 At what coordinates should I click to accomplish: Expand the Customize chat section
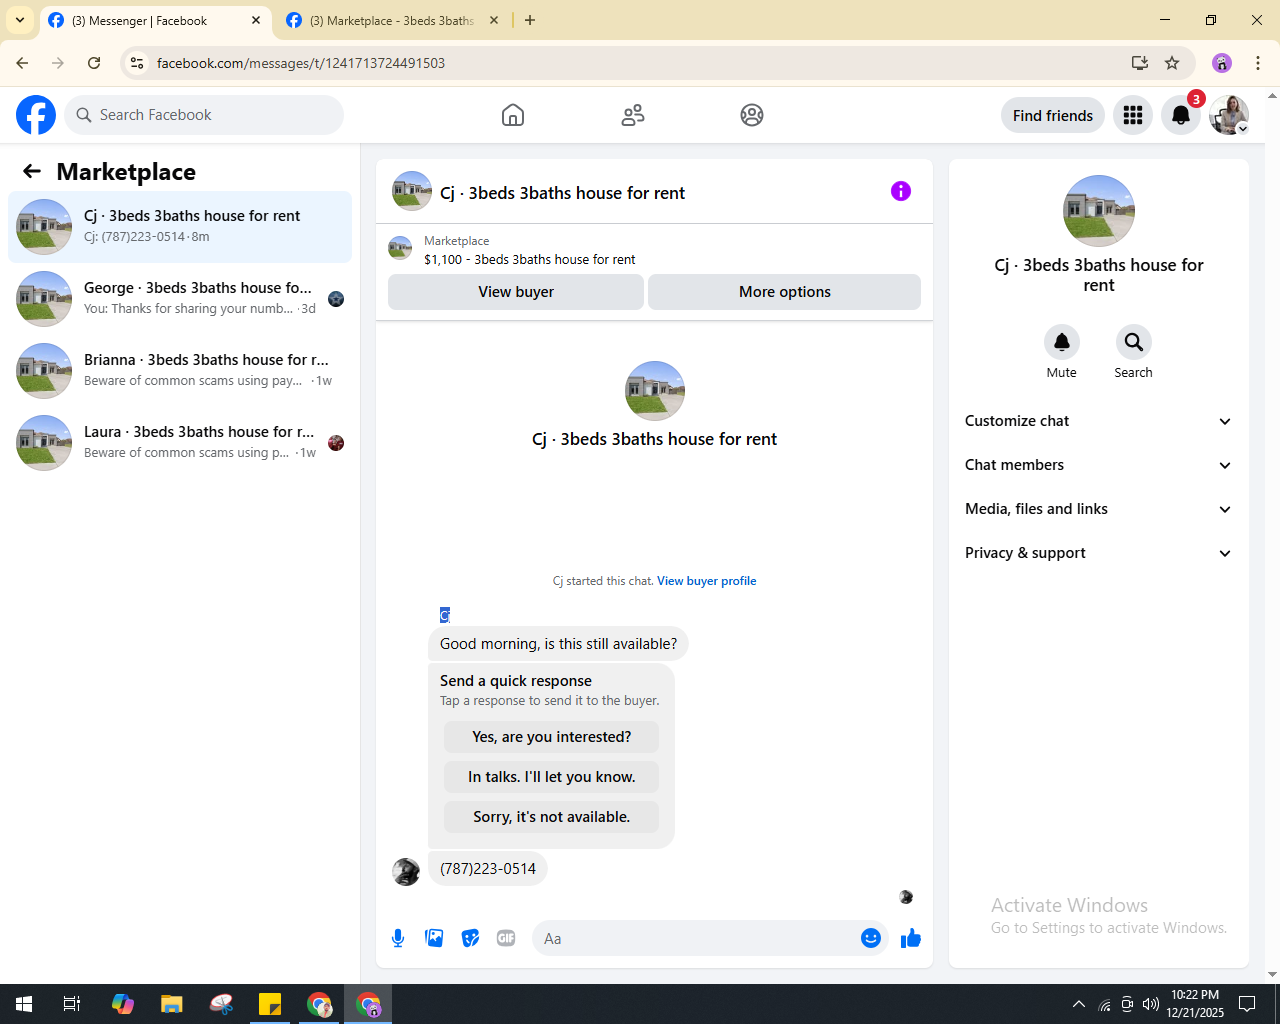1098,421
